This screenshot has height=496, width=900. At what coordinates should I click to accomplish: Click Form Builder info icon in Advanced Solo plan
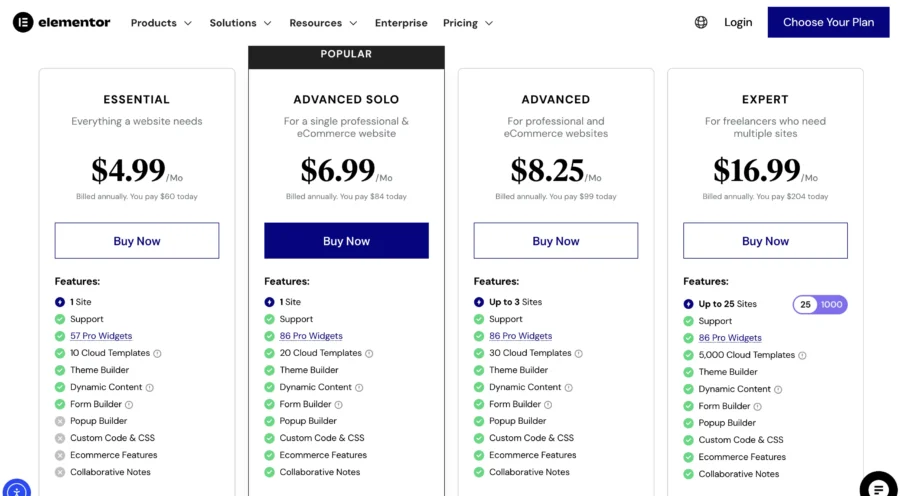[x=339, y=405]
